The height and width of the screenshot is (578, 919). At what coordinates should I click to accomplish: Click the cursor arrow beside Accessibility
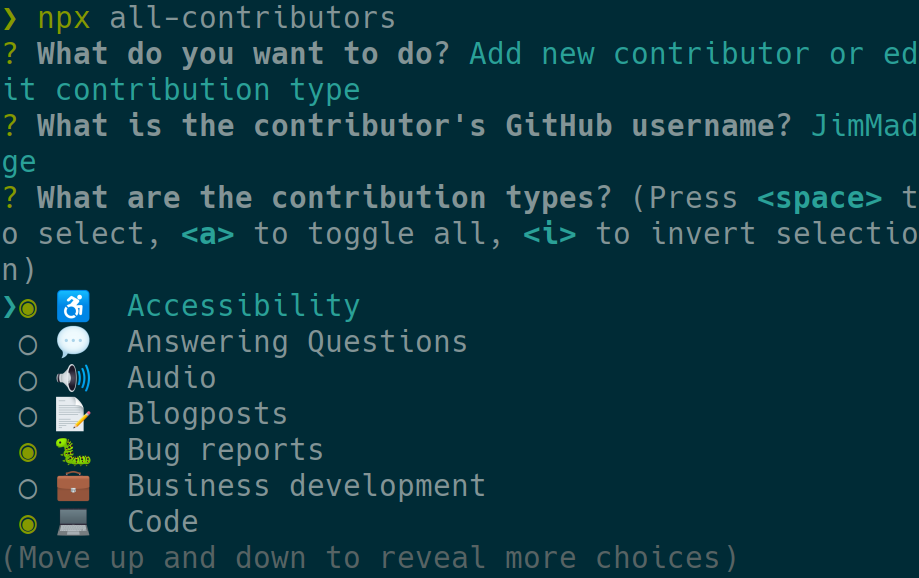9,306
